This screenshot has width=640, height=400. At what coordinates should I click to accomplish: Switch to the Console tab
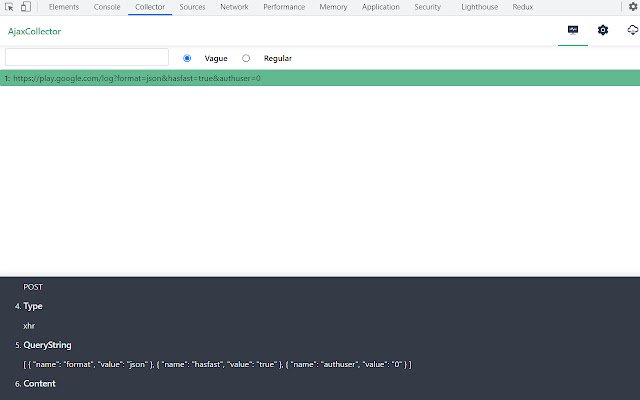107,7
